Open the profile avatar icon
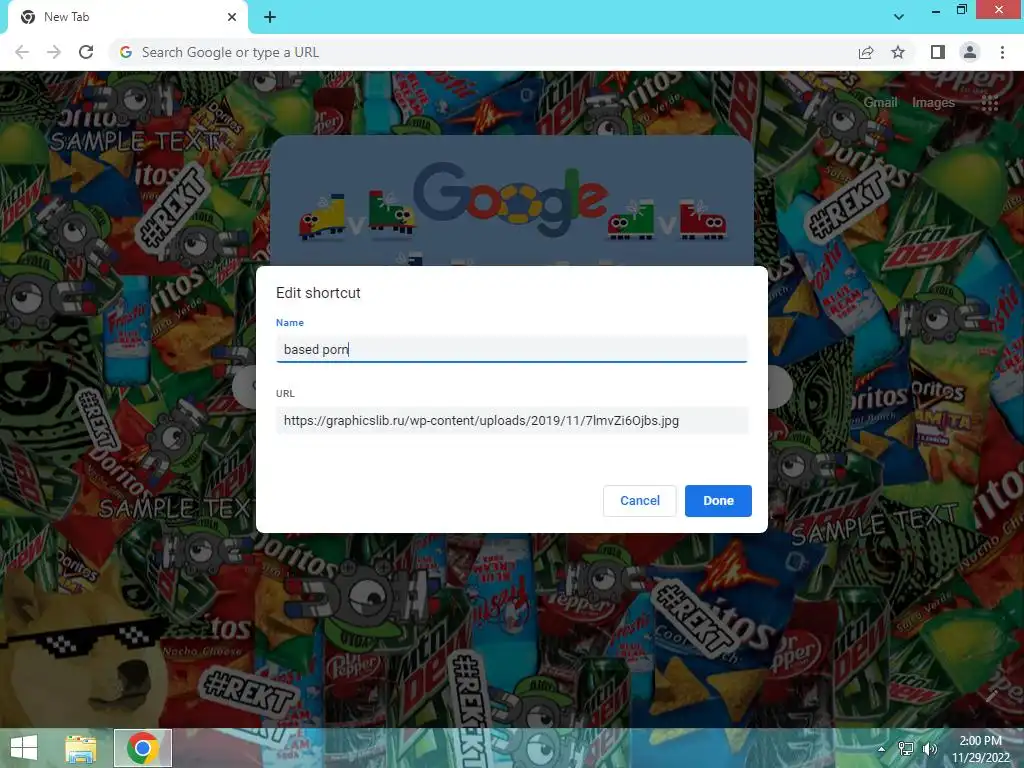 [970, 52]
